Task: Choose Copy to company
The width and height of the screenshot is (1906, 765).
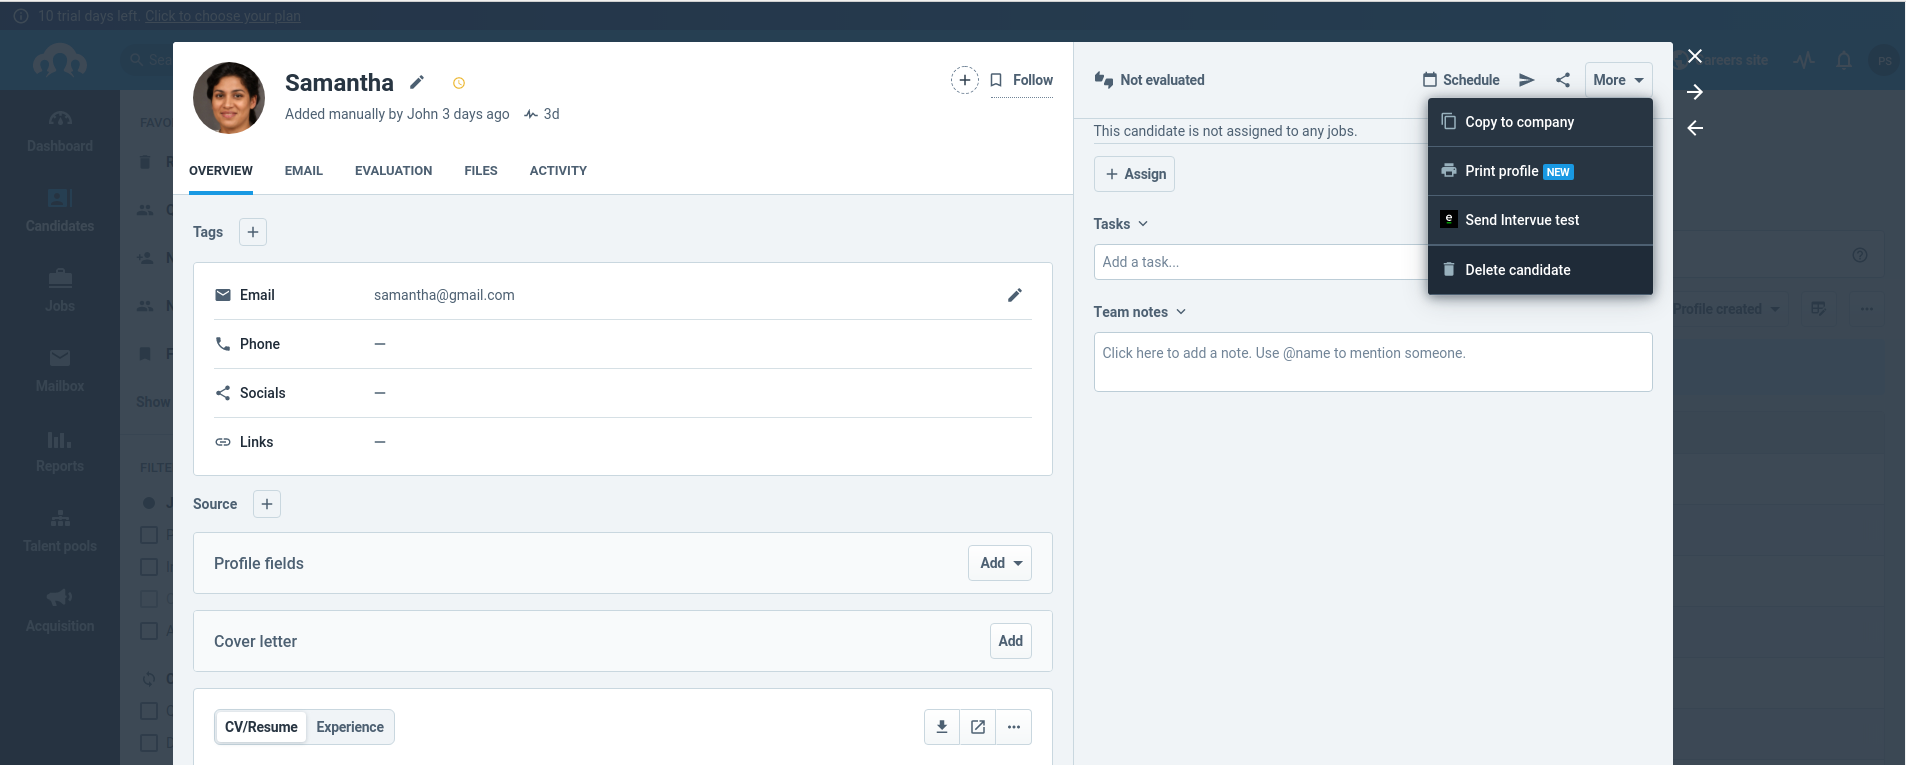Action: [1540, 122]
